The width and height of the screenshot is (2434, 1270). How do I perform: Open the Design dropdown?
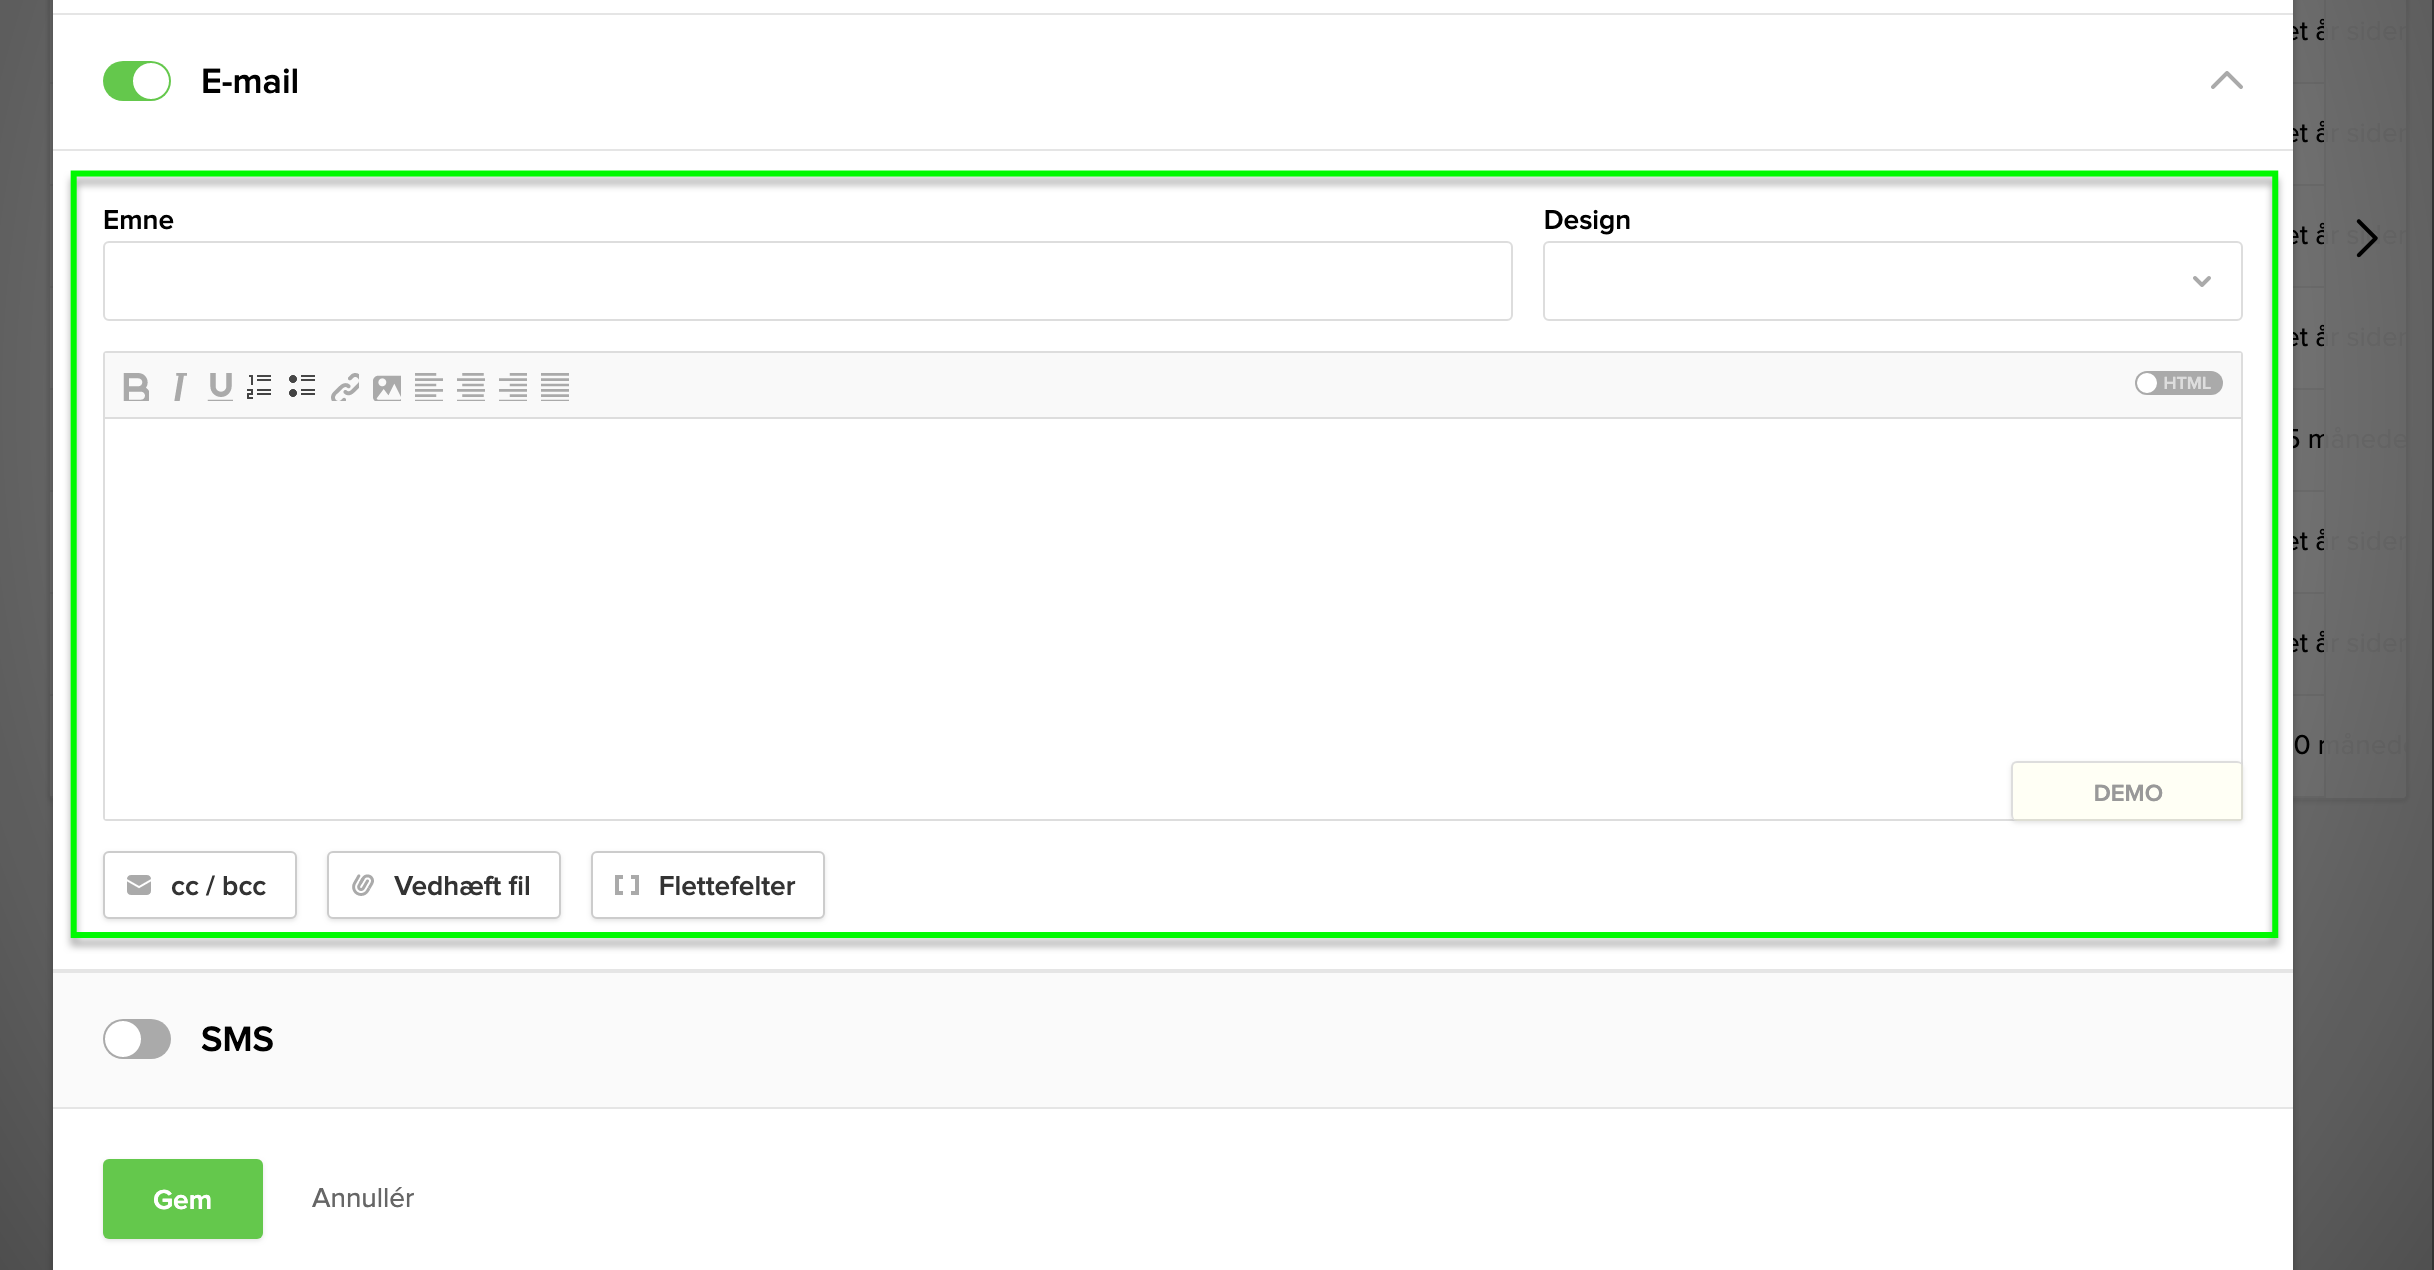coord(1892,281)
